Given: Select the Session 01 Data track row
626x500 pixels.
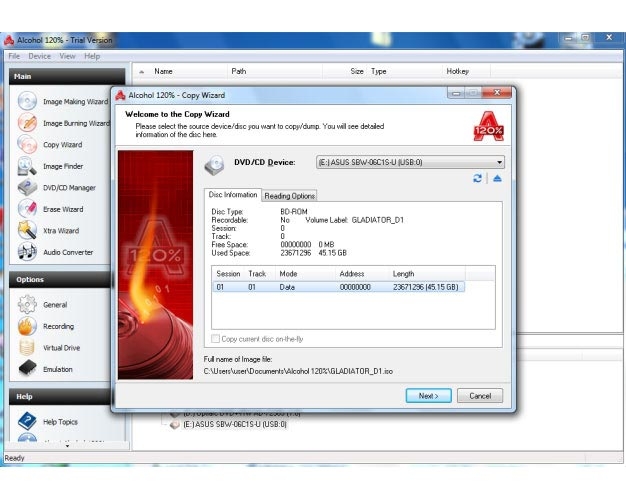Looking at the screenshot, I should (x=338, y=287).
